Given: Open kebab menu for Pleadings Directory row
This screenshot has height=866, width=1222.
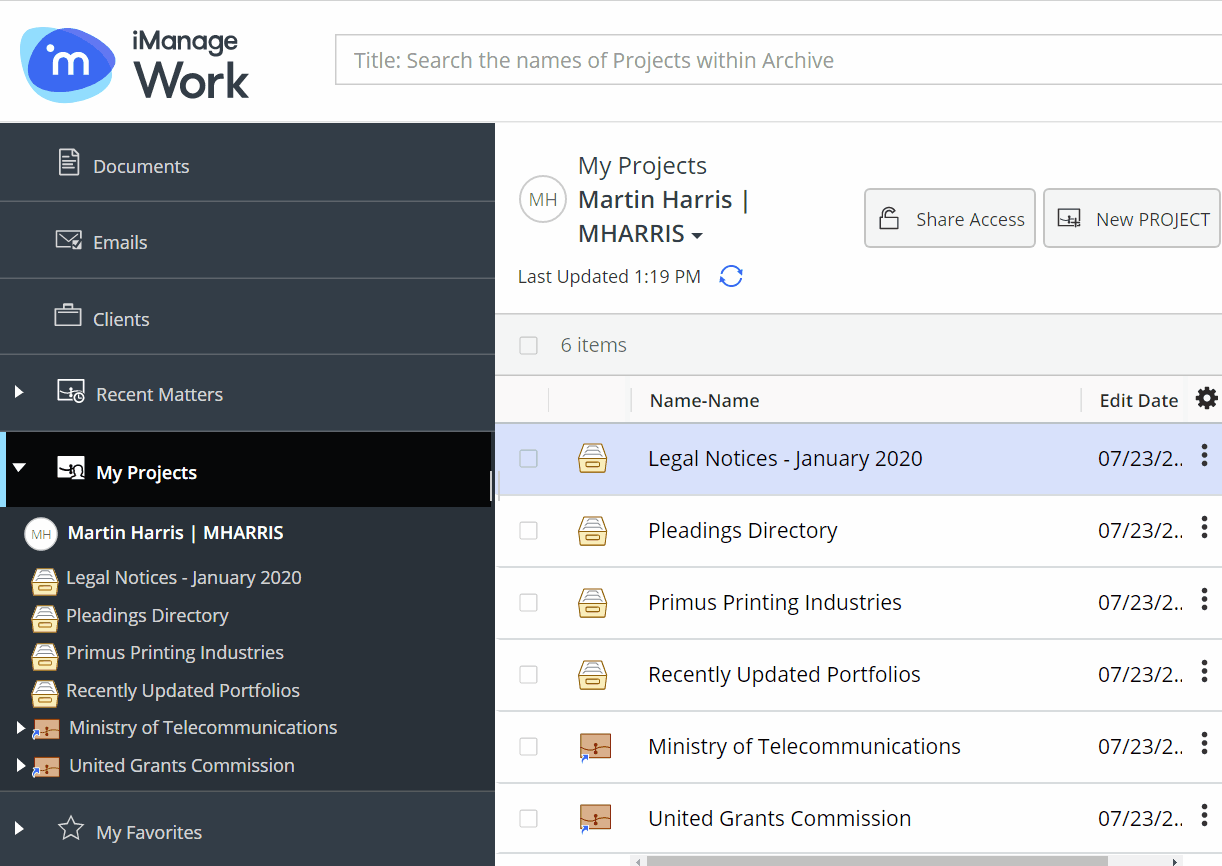Looking at the screenshot, I should click(1204, 528).
